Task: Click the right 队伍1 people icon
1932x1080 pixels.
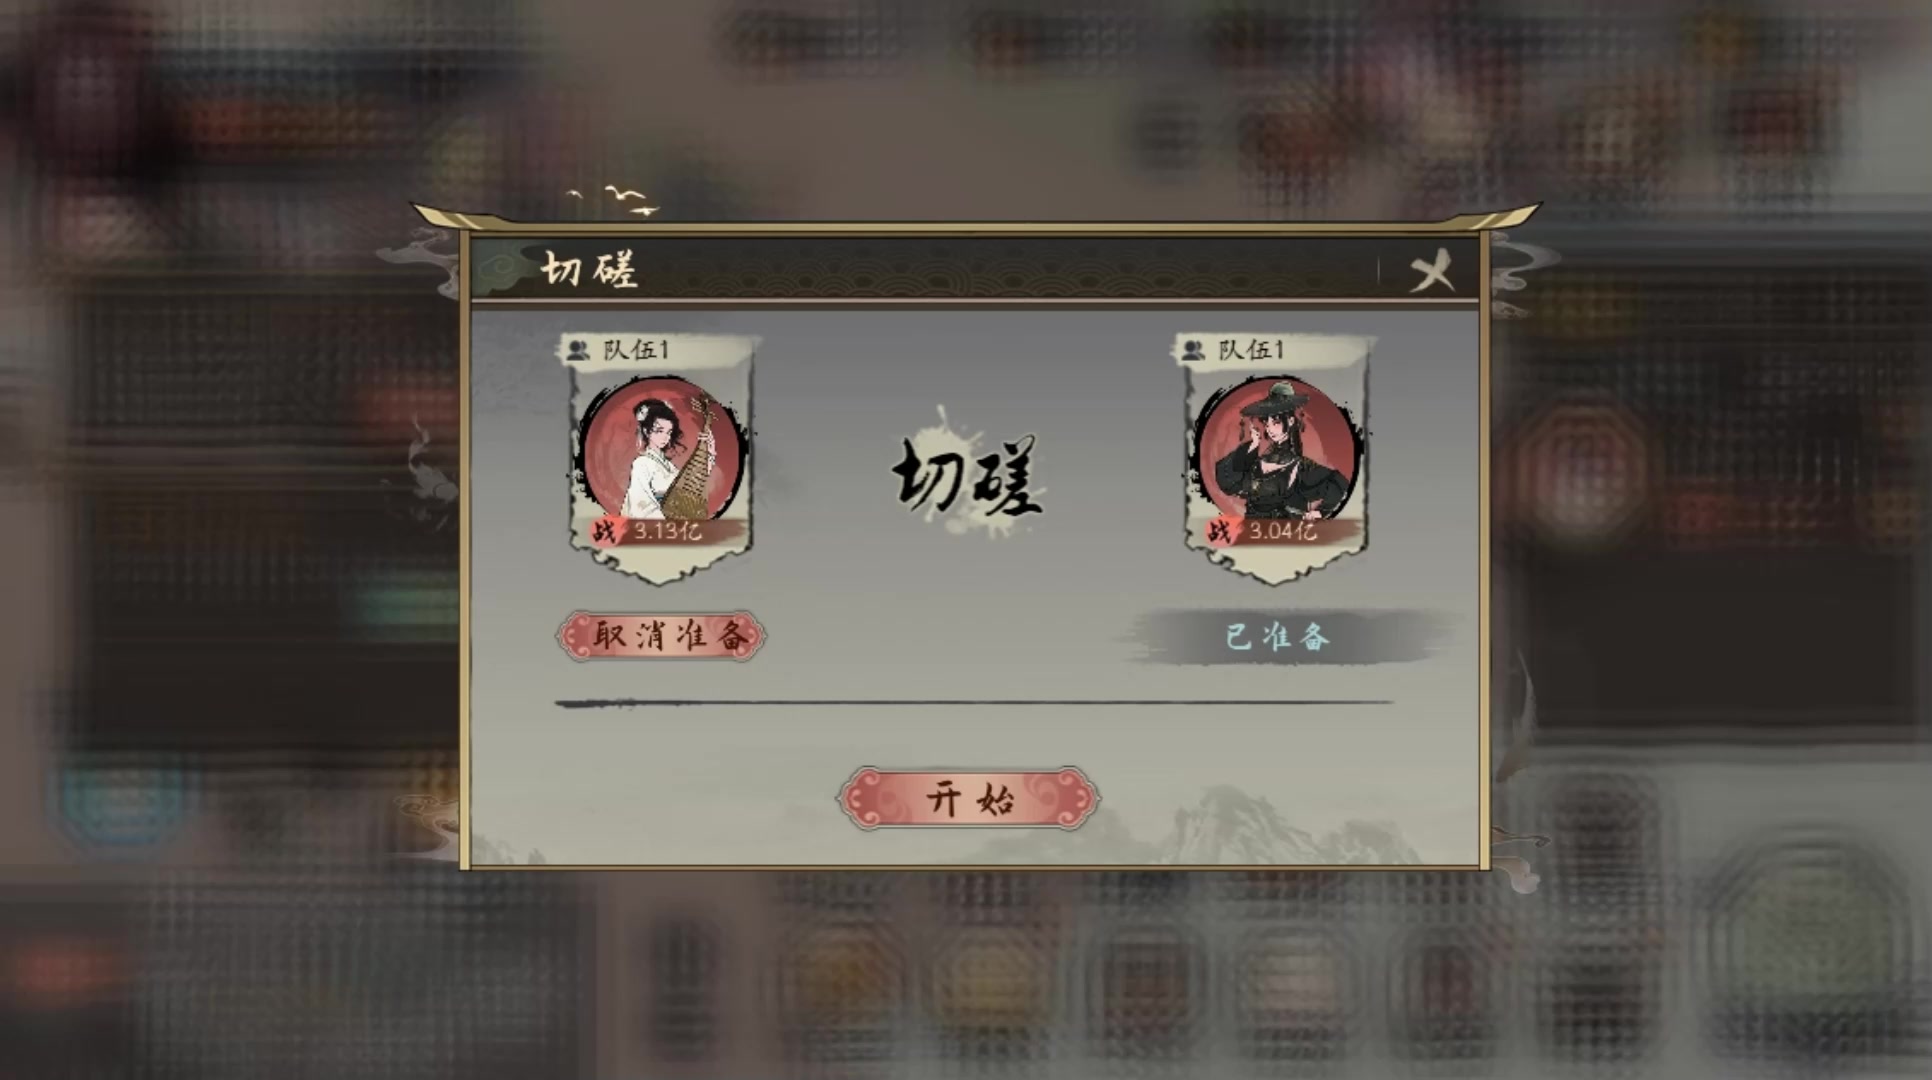Action: pyautogui.click(x=1193, y=350)
